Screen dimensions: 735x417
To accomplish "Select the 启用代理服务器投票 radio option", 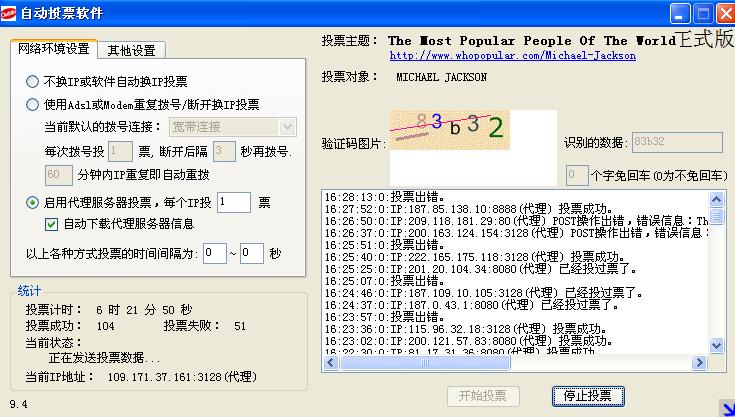I will tap(33, 202).
